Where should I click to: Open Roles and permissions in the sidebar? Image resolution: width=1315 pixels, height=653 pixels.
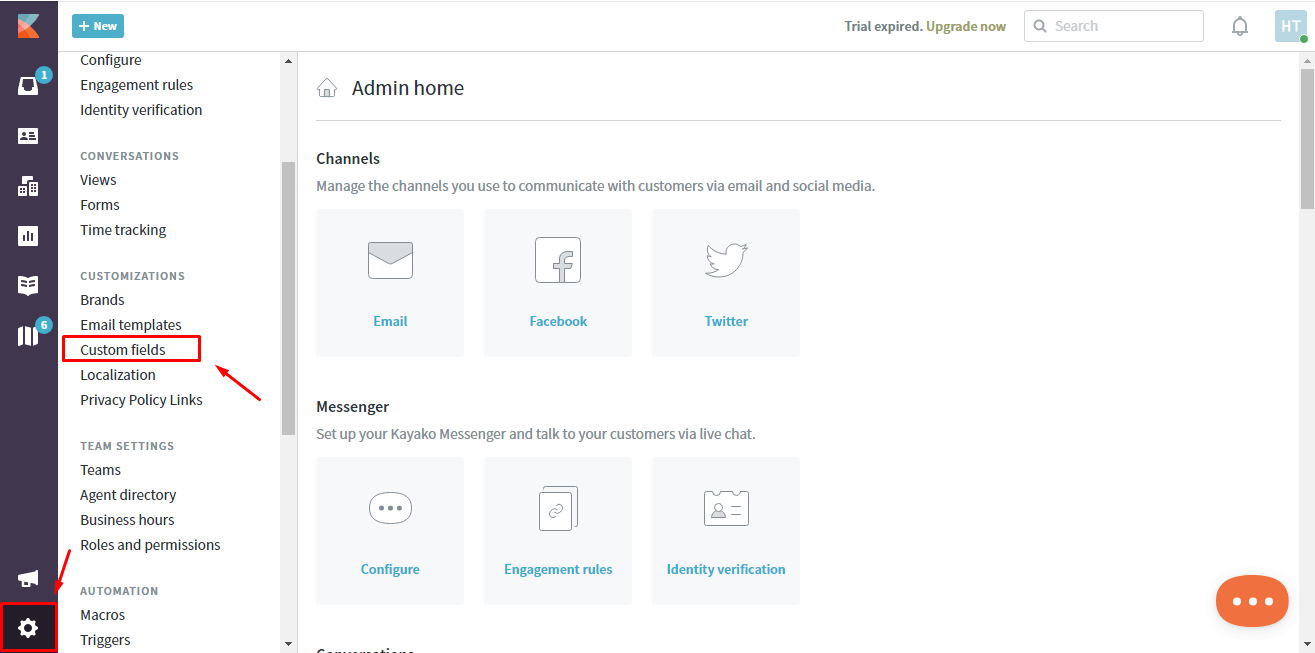click(x=150, y=545)
